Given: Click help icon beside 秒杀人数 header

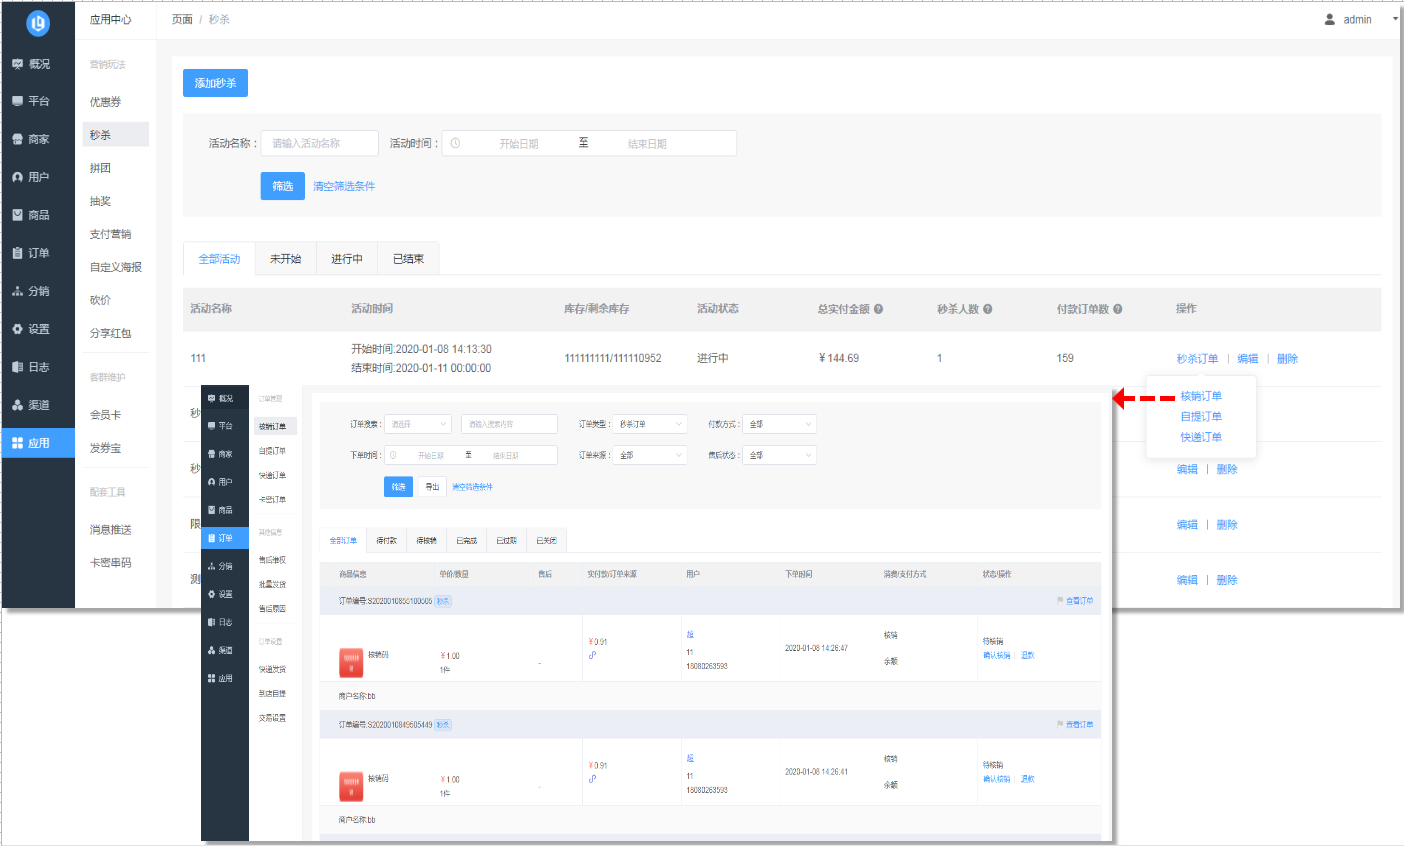Looking at the screenshot, I should tap(988, 309).
